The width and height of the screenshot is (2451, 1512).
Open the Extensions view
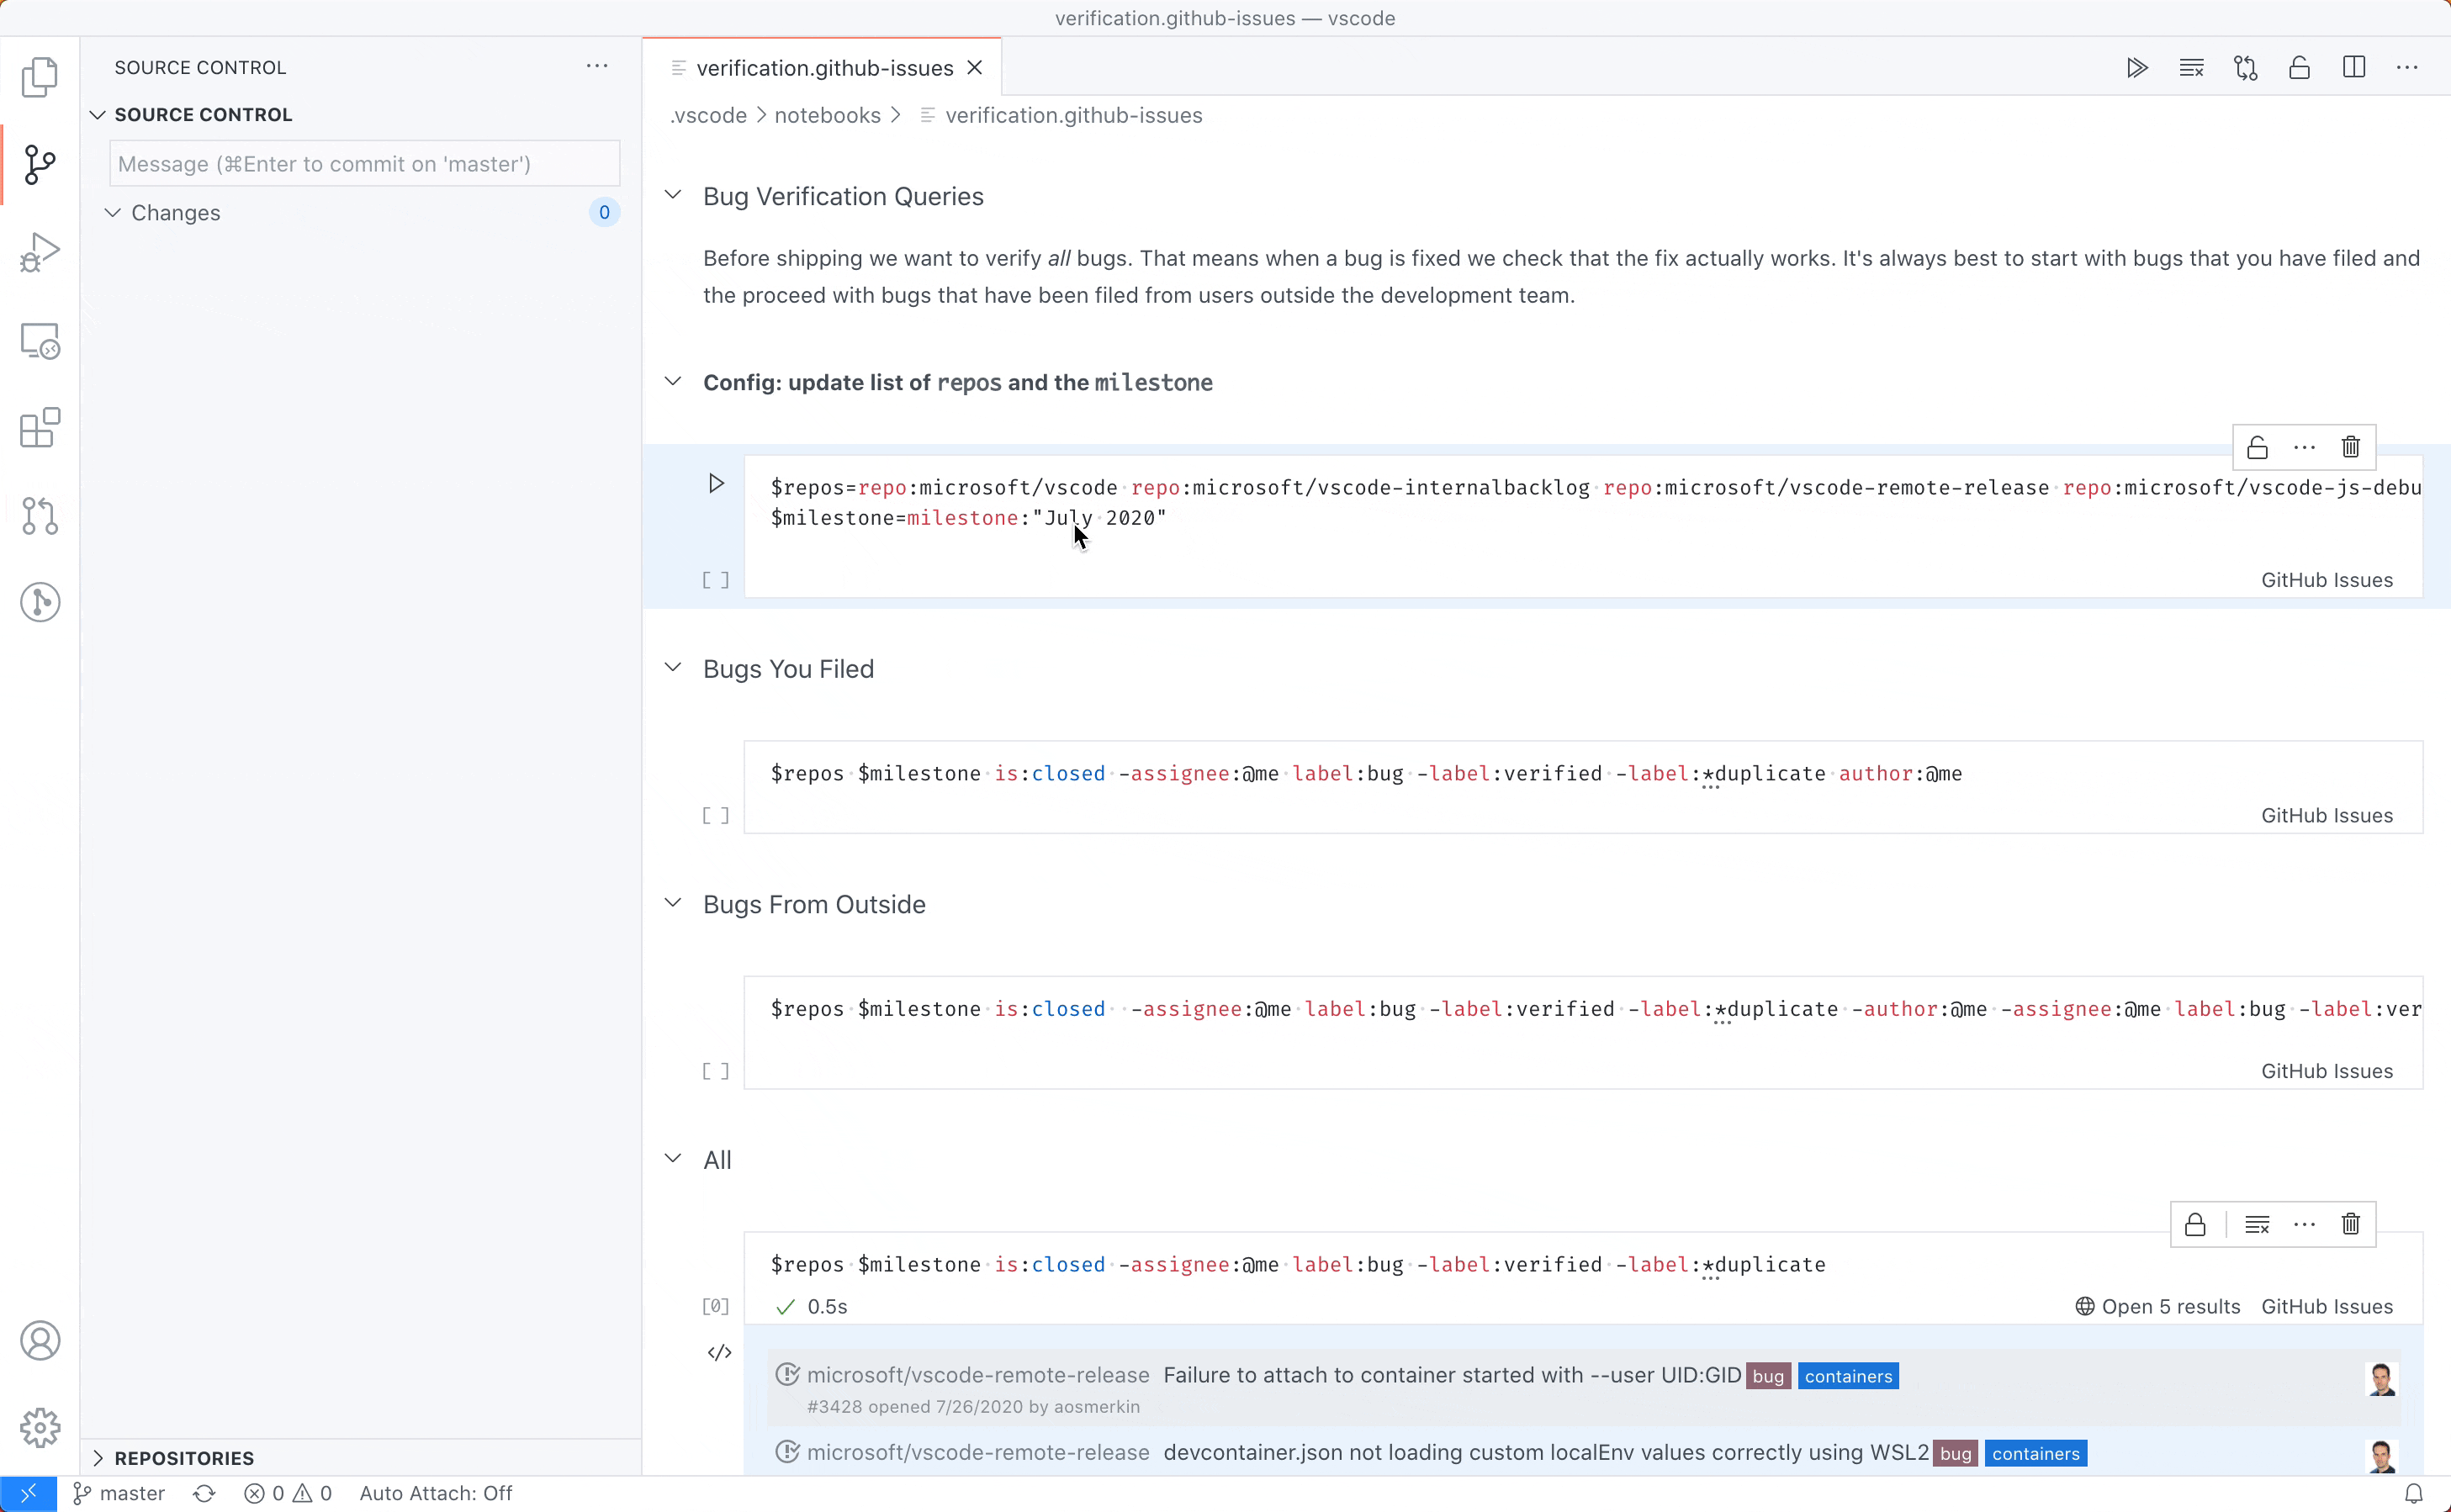point(40,428)
